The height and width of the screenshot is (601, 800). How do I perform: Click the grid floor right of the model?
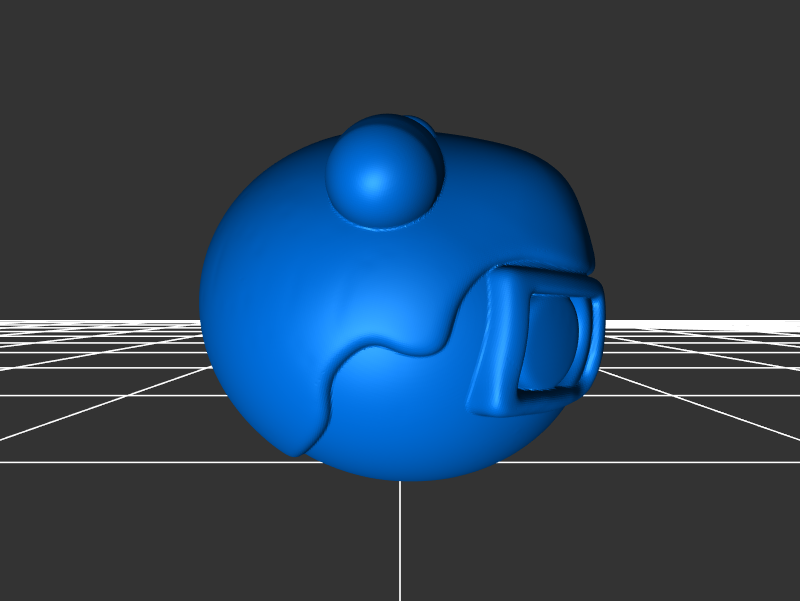pos(700,380)
